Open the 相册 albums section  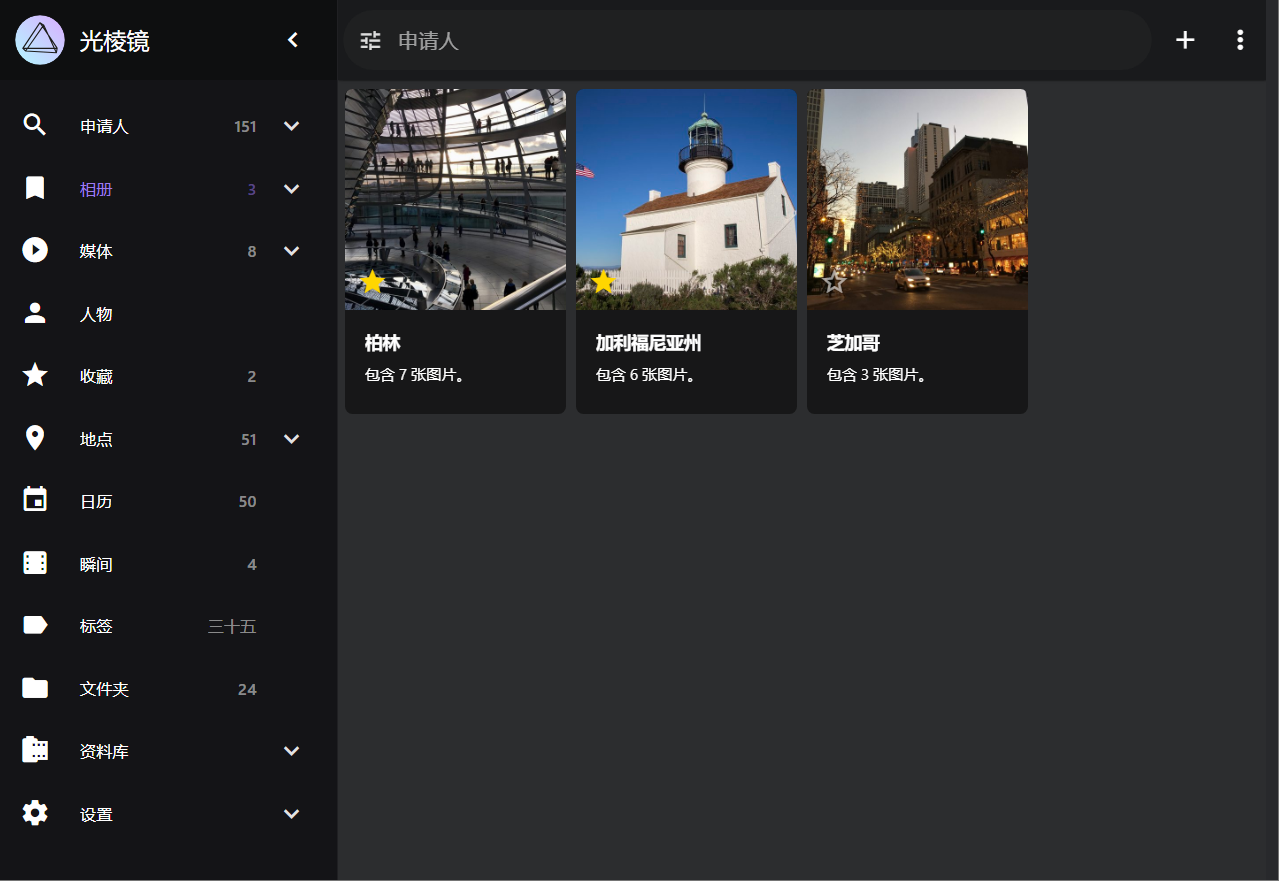(x=96, y=189)
